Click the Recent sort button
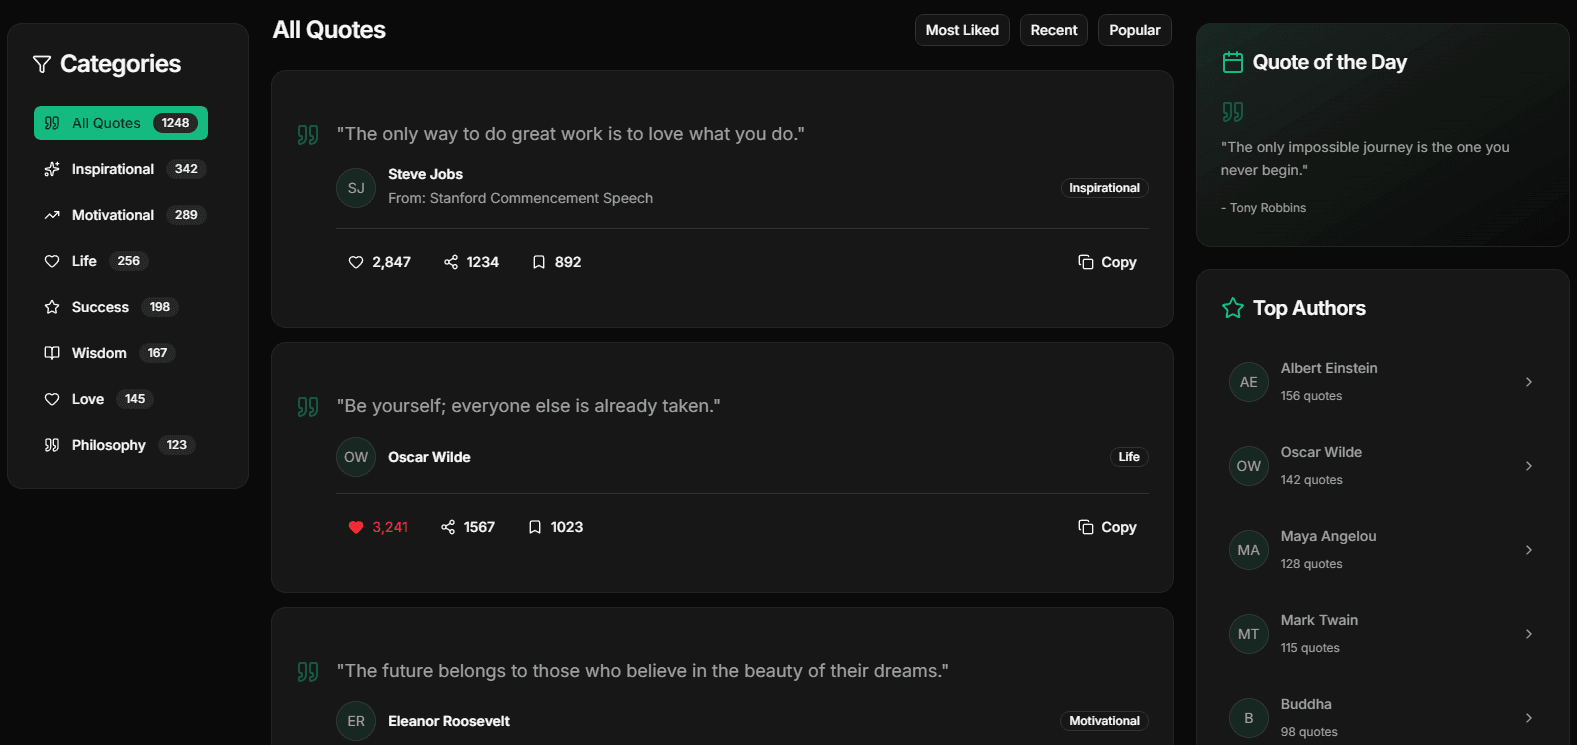1577x745 pixels. click(x=1053, y=30)
